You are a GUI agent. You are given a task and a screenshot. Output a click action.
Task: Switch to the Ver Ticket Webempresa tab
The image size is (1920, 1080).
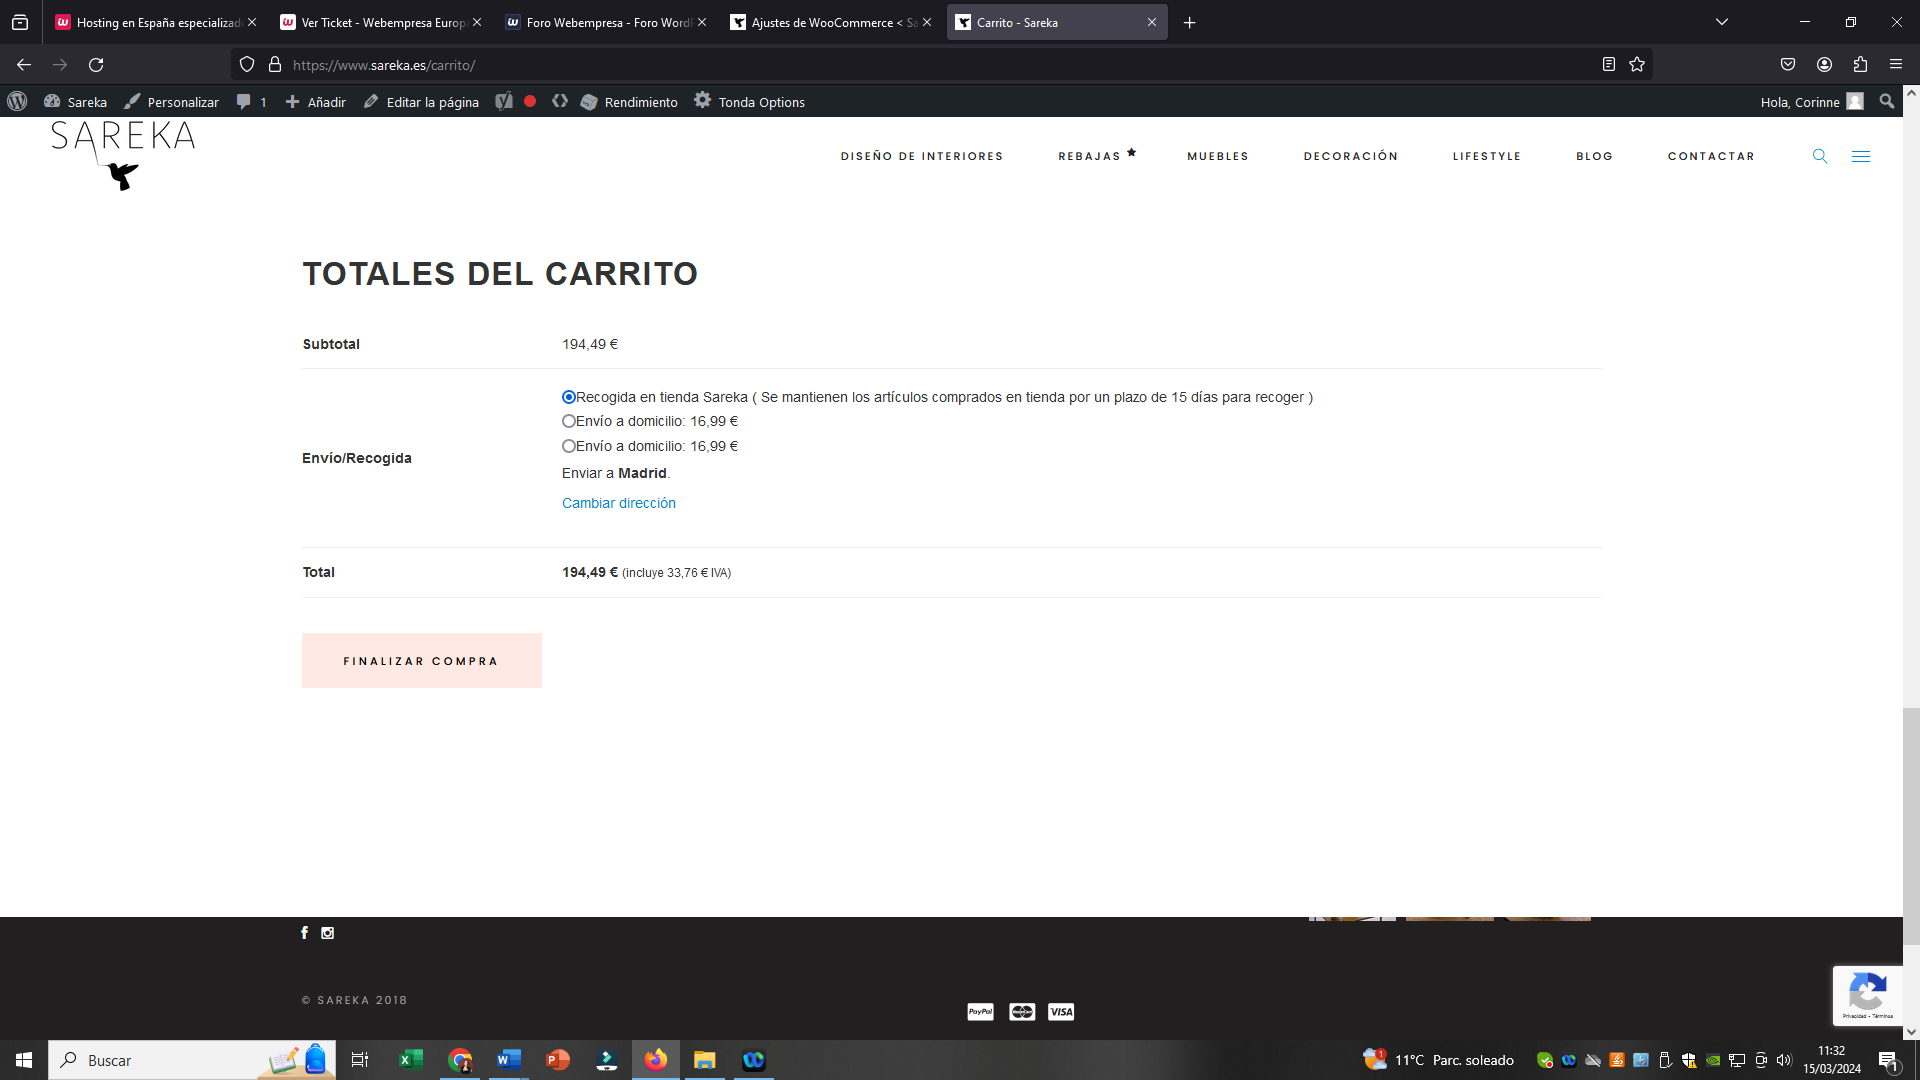coord(381,22)
